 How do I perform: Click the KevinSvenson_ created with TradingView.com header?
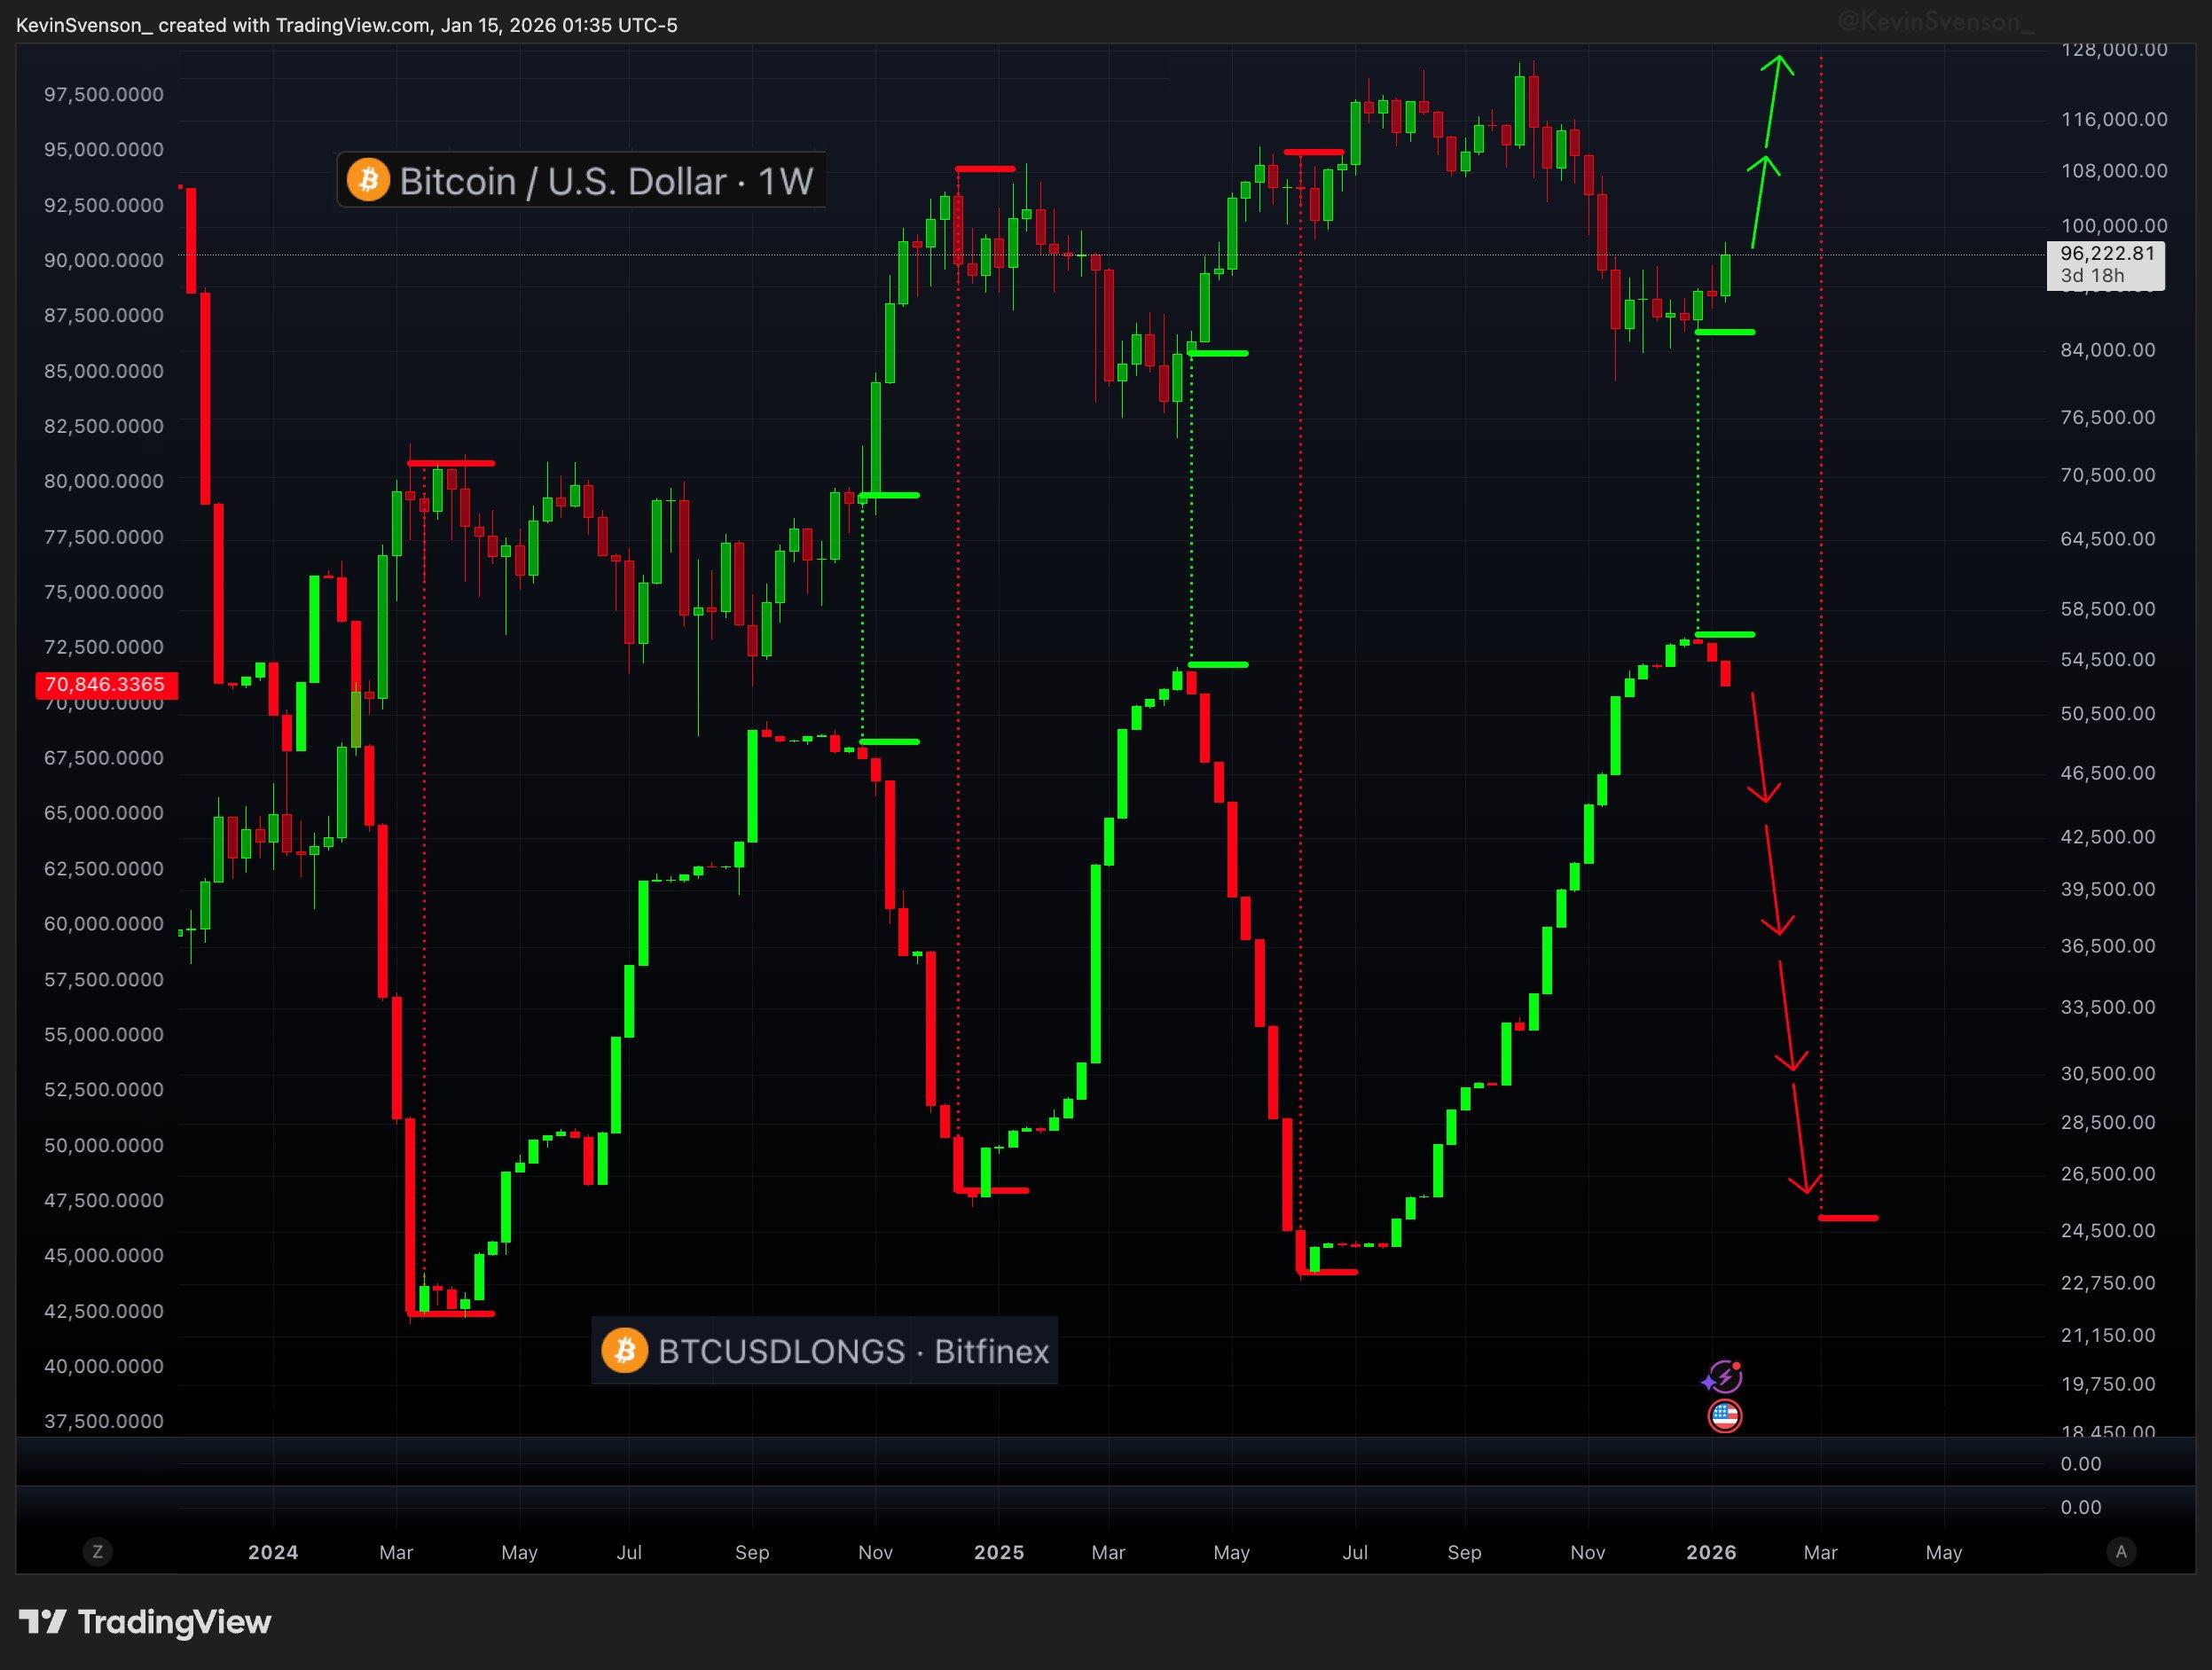(x=346, y=24)
